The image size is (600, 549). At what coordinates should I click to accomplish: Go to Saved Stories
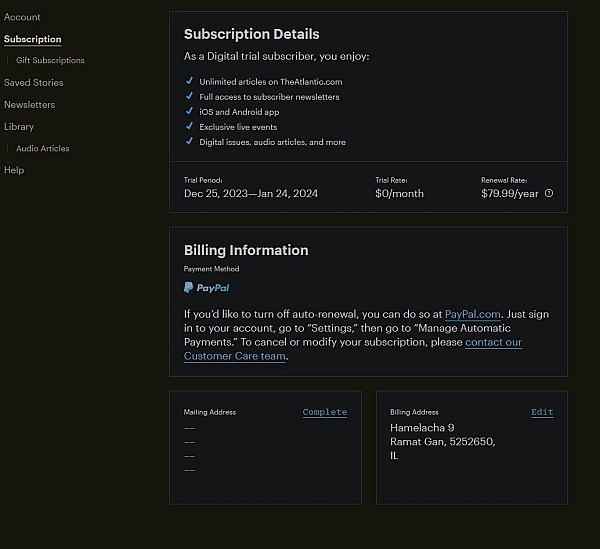(x=34, y=83)
